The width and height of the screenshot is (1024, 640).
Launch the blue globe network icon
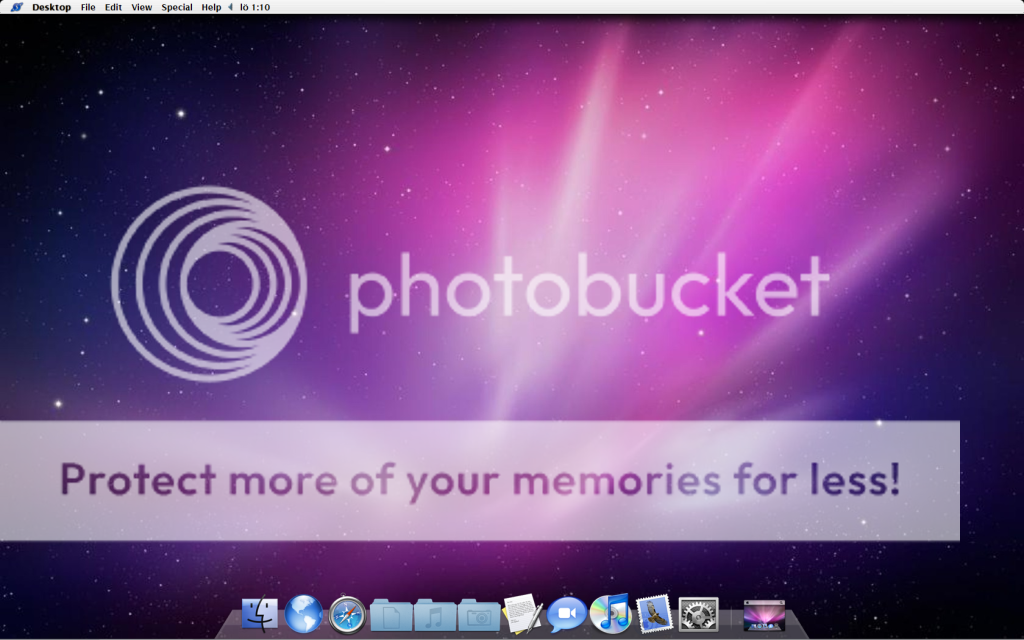pos(304,614)
